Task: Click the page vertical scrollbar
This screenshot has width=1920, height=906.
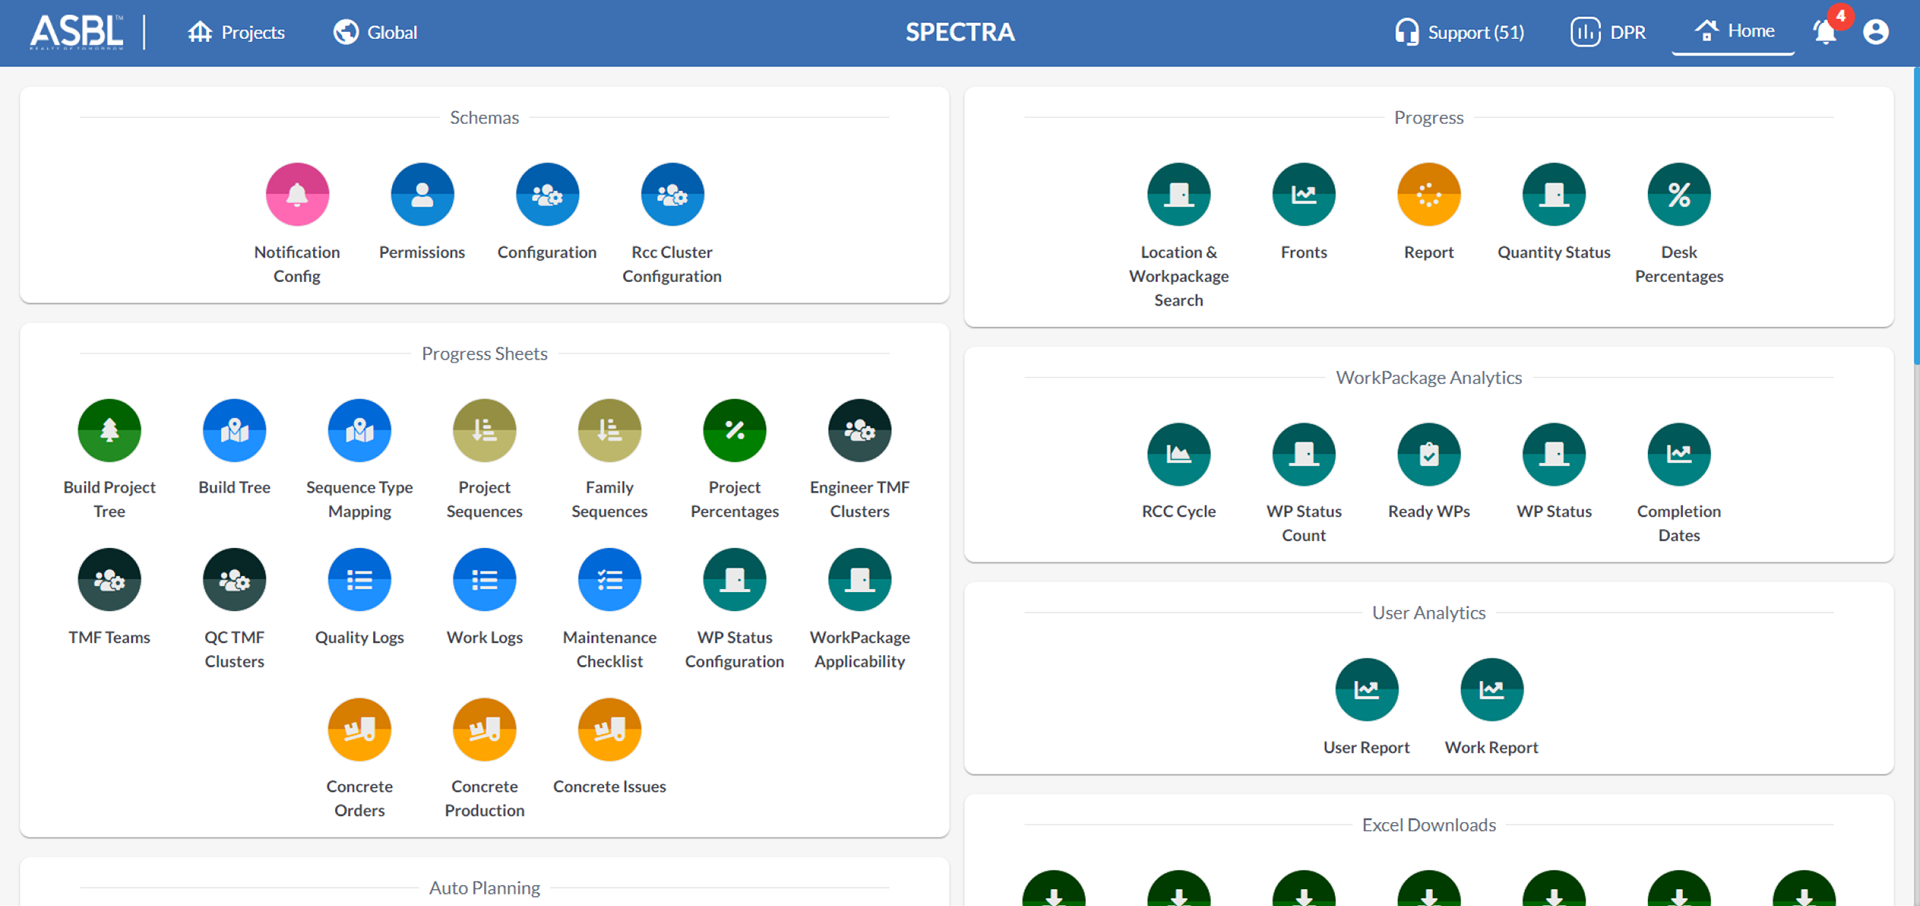Action: coord(1915,216)
